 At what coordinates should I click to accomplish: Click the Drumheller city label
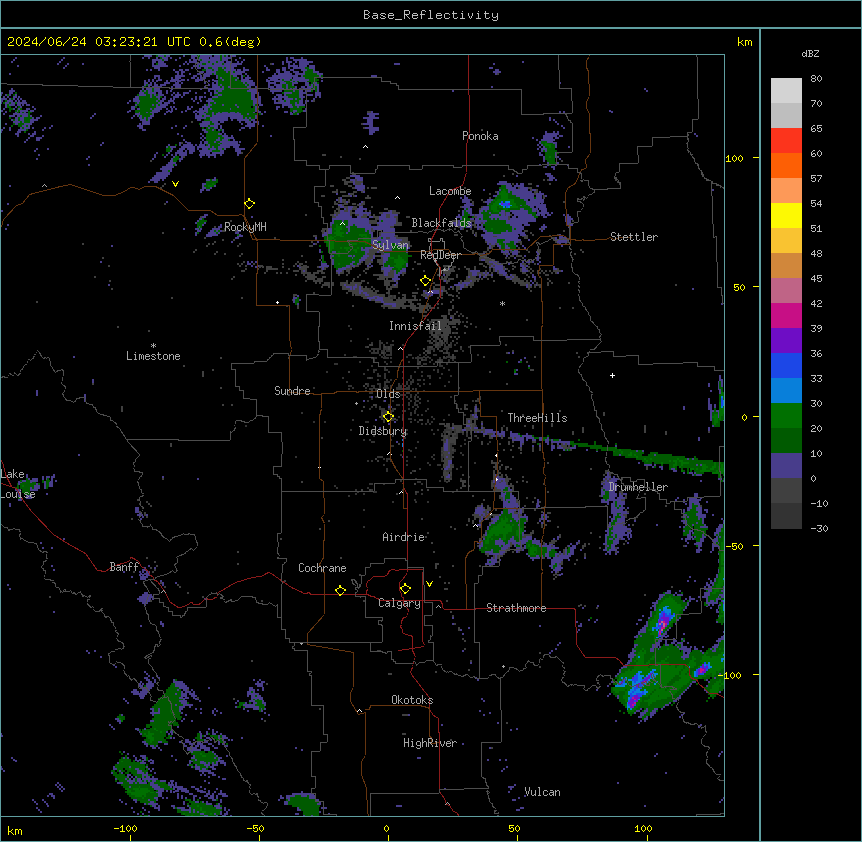pyautogui.click(x=638, y=487)
